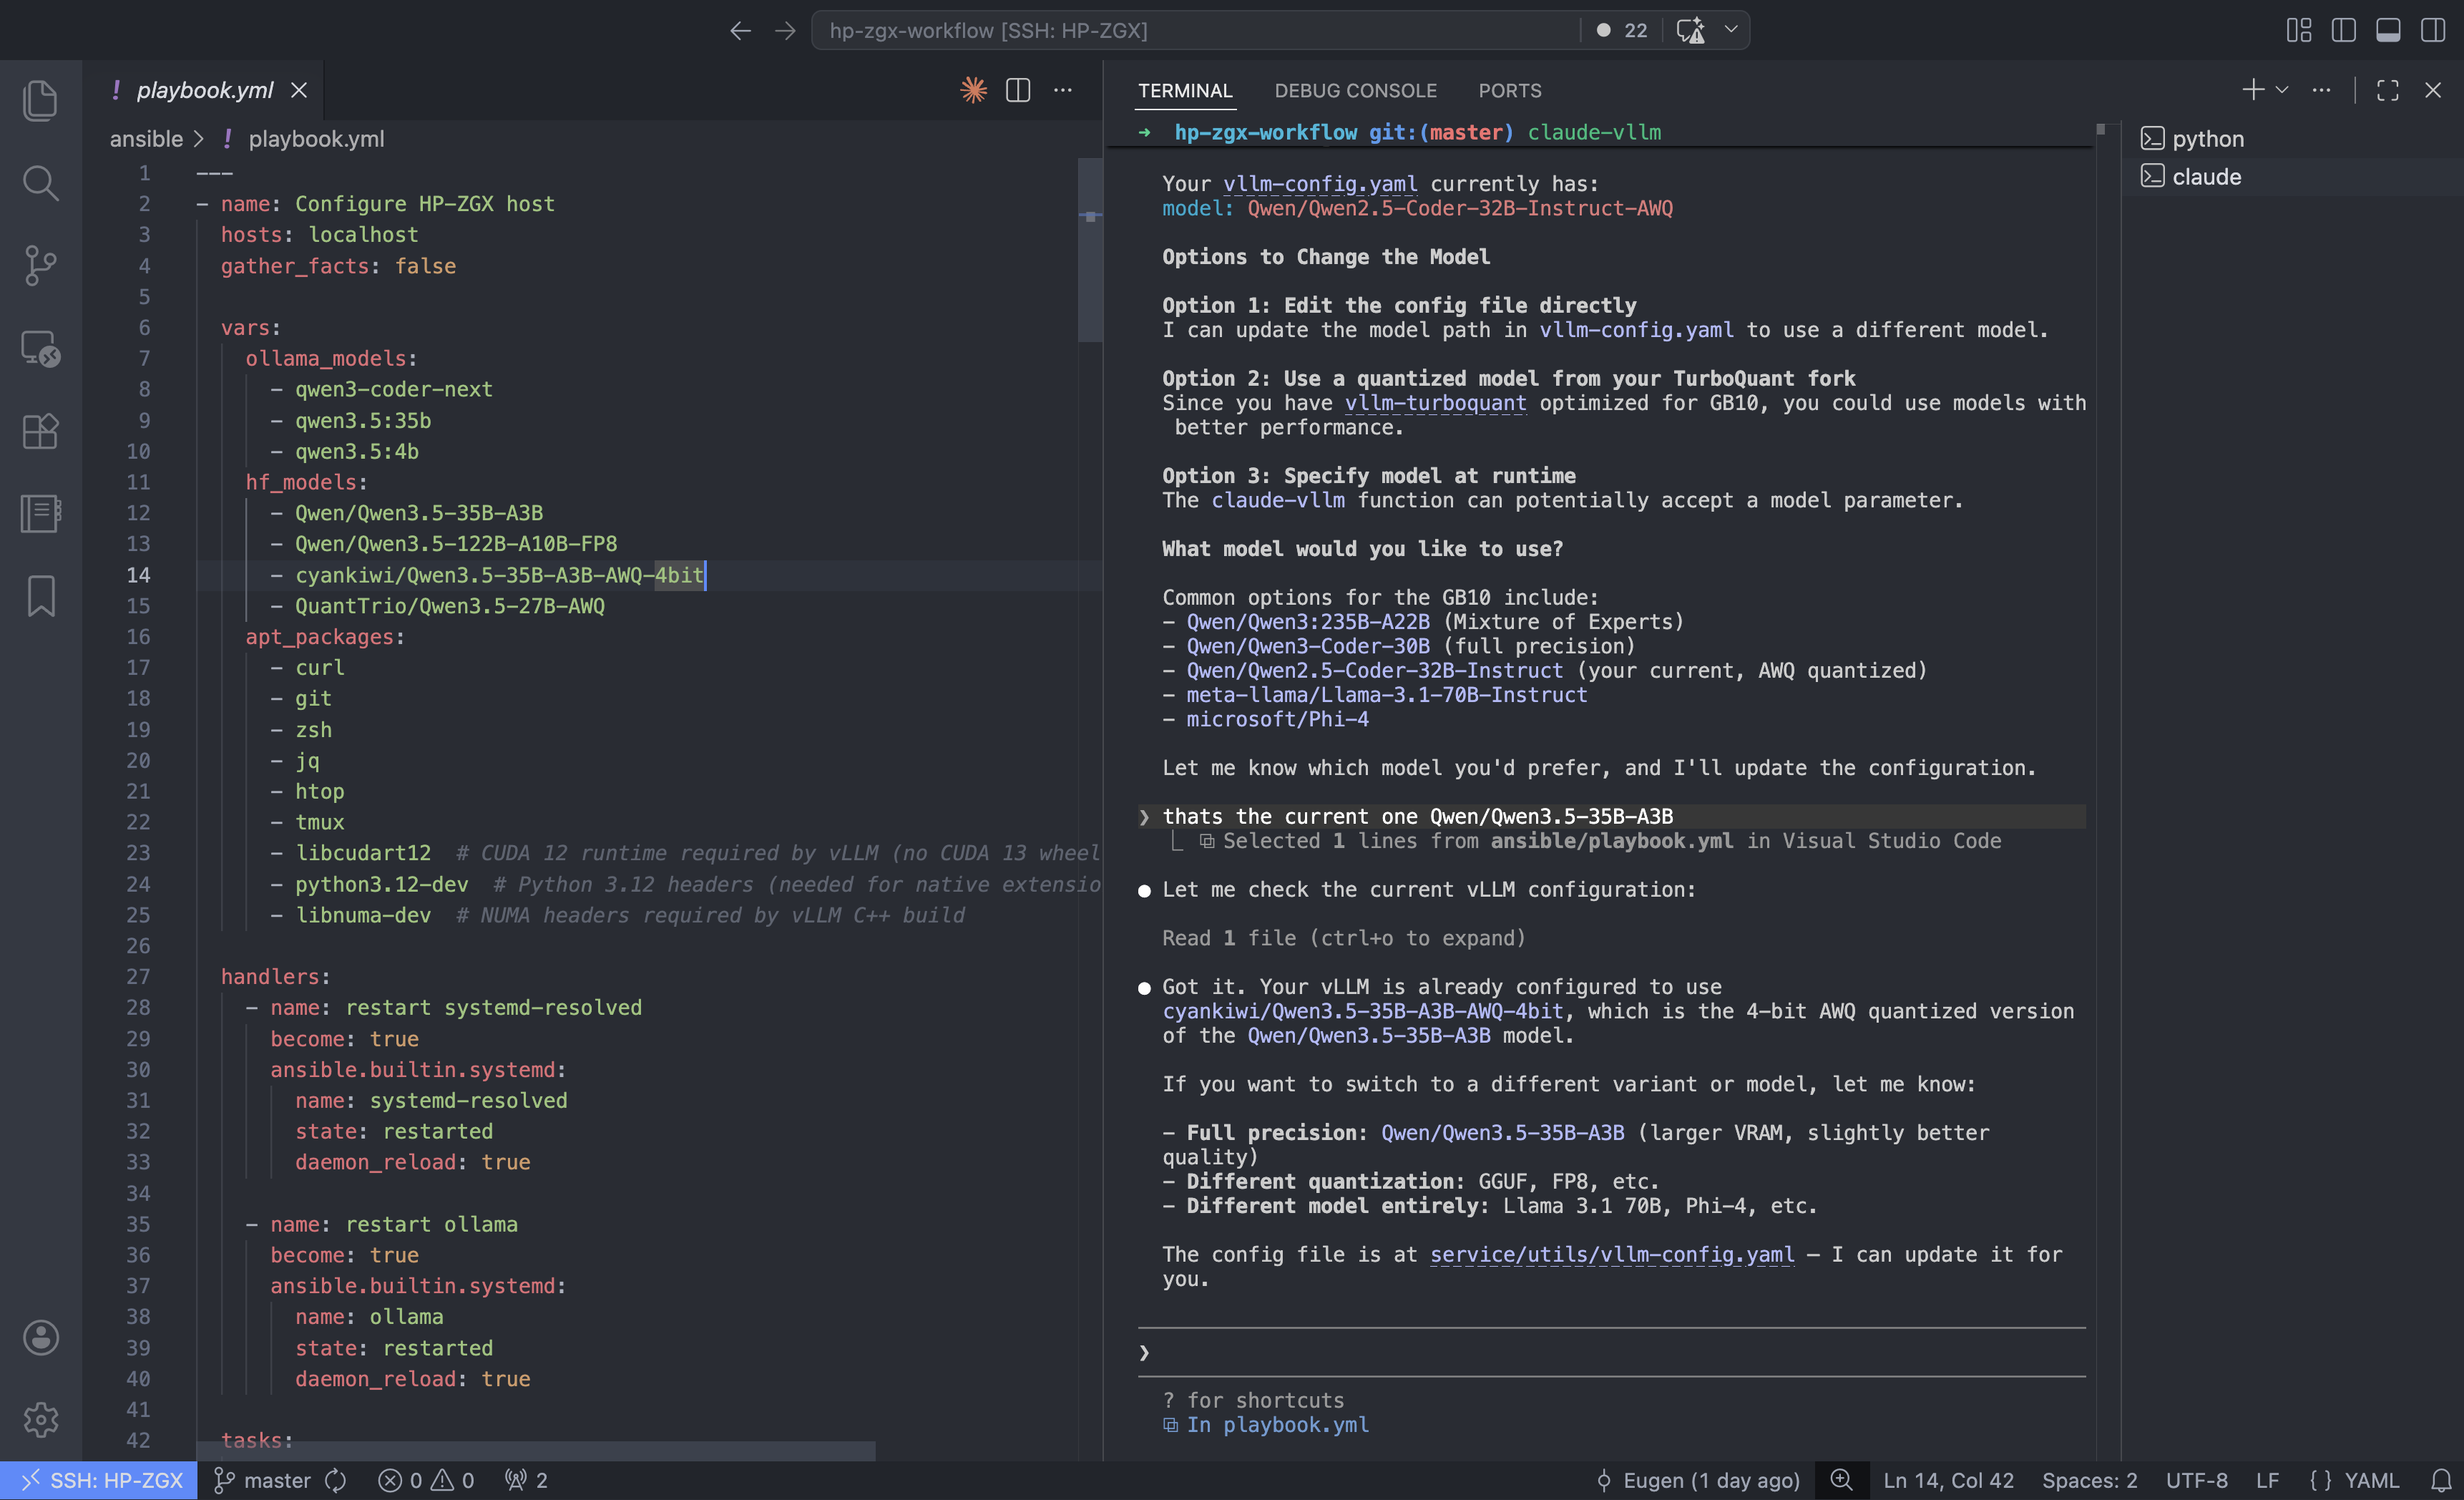Select the python terminal in list

click(x=2208, y=139)
